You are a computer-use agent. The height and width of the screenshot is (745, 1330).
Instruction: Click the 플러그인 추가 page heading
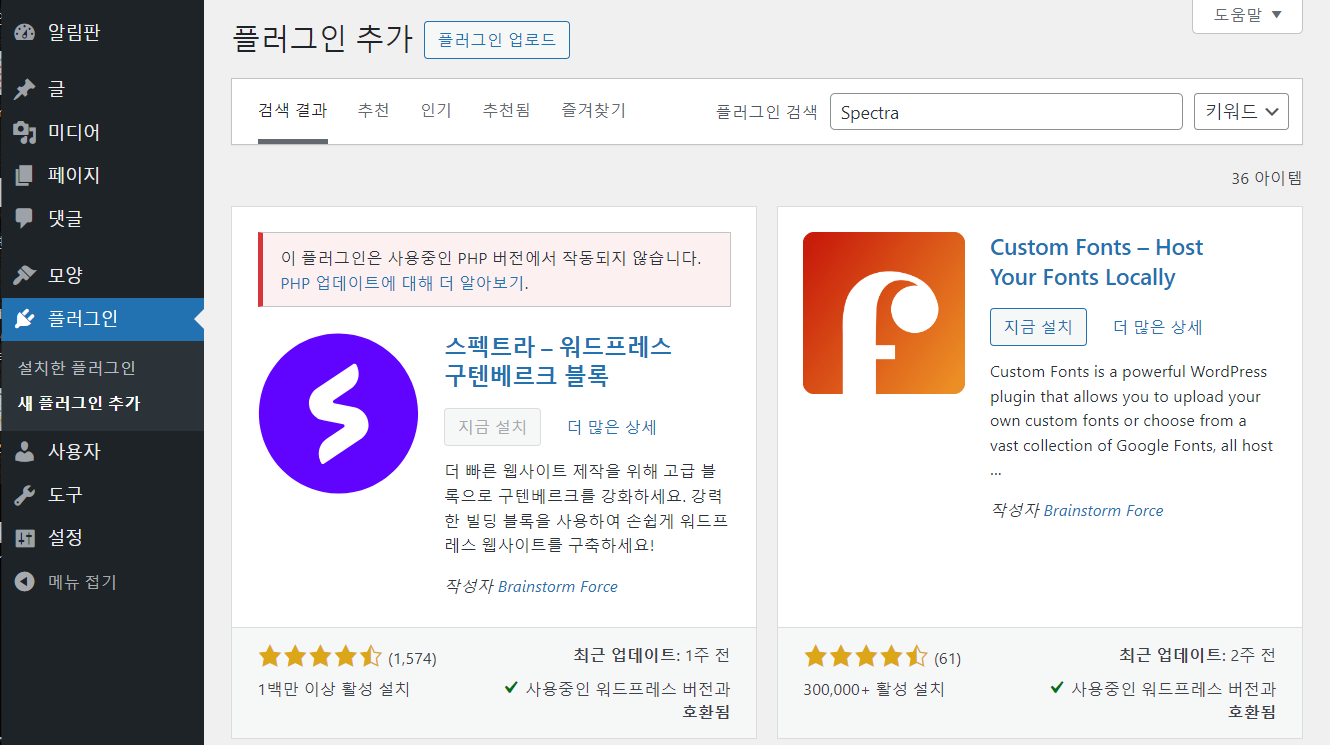(x=322, y=39)
